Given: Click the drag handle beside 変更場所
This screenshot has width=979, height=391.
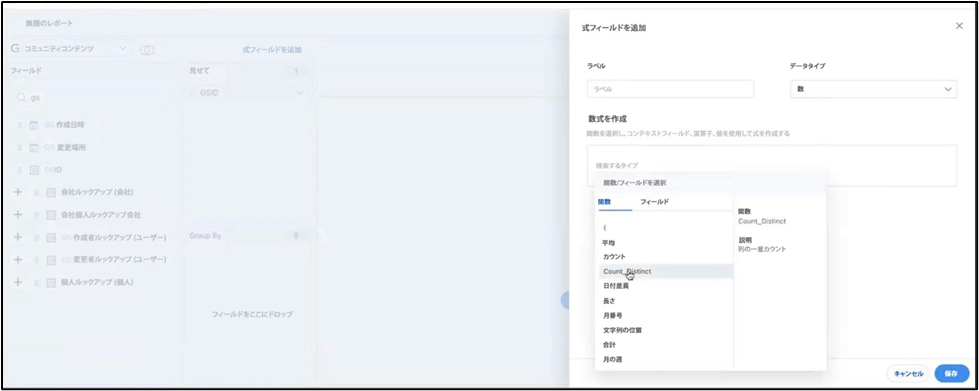Looking at the screenshot, I should pyautogui.click(x=19, y=148).
